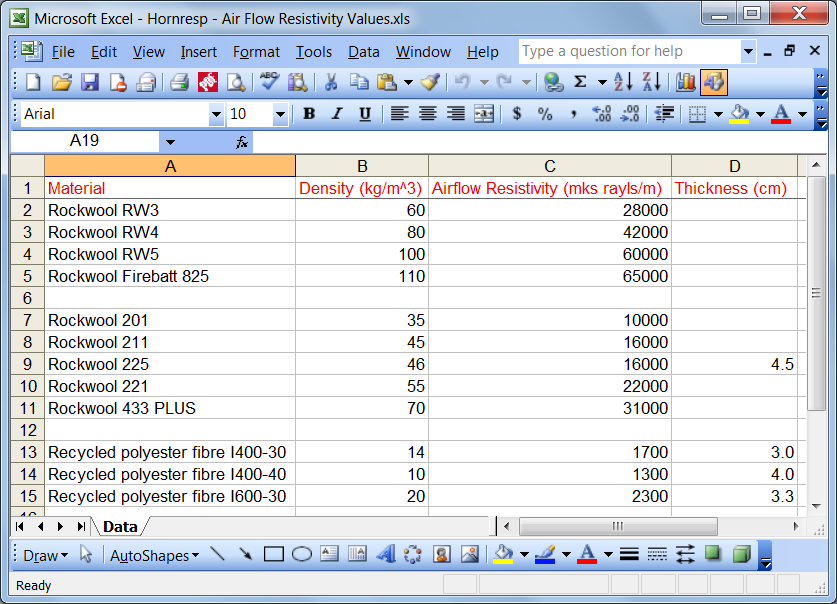This screenshot has width=837, height=604.
Task: Toggle the Select Objects arrow pointer
Action: coord(85,554)
